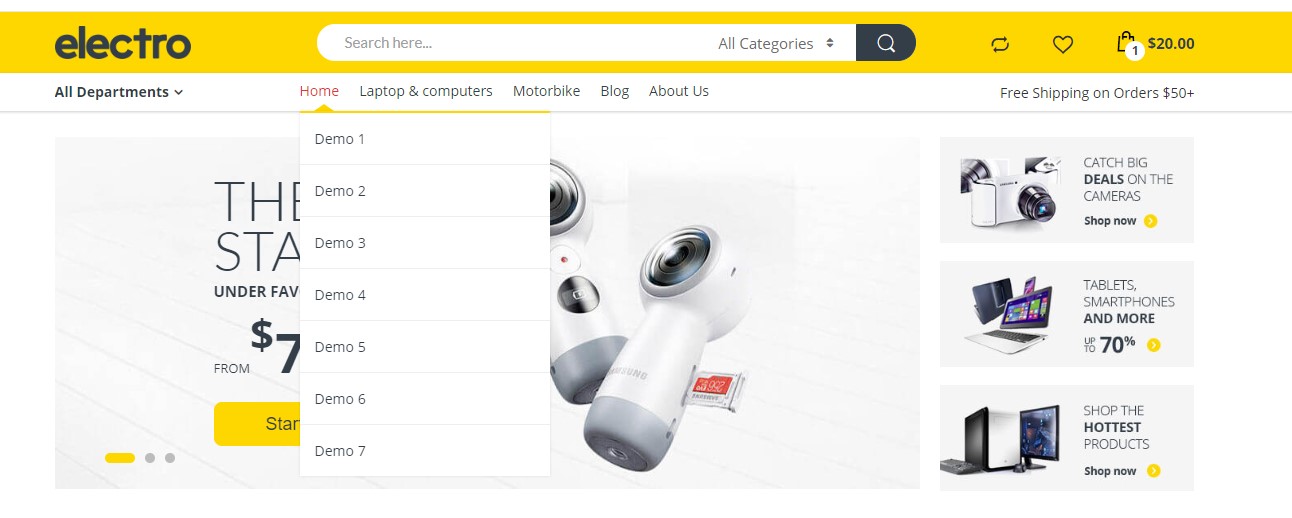Open the shopping cart bag icon
This screenshot has height=518, width=1292.
point(1126,43)
